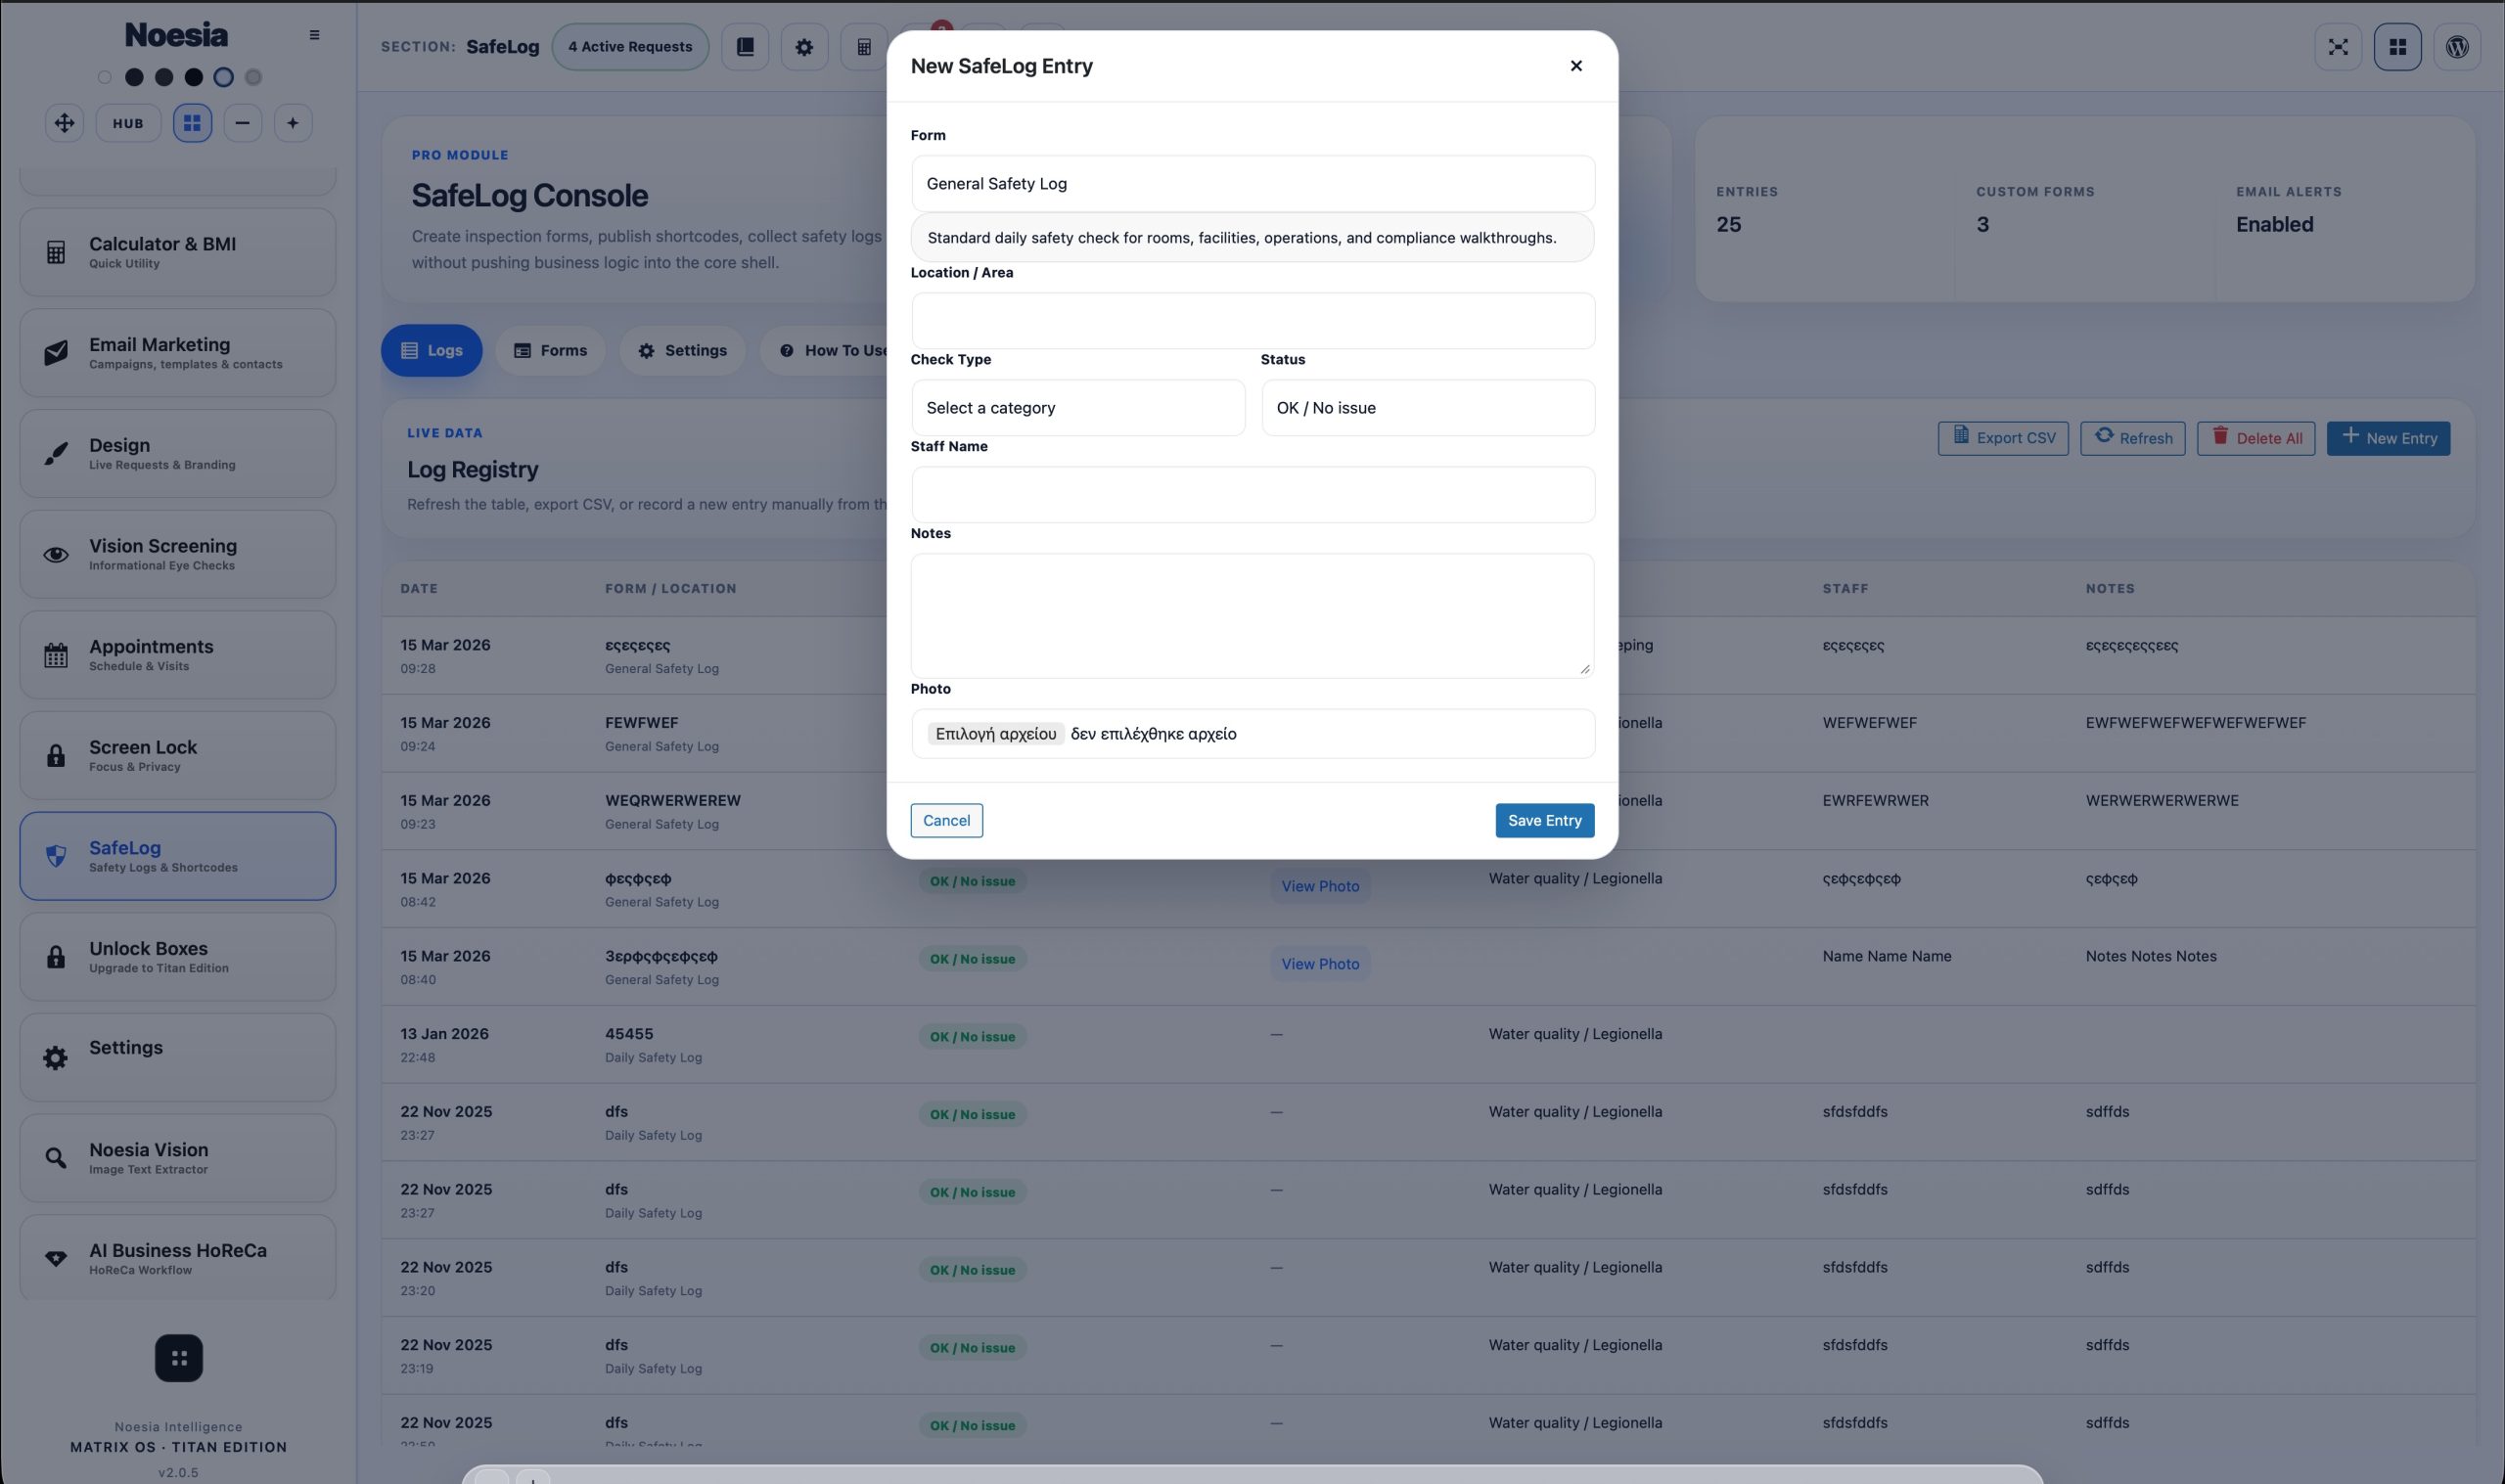This screenshot has width=2505, height=1484.
Task: Open Design module in sidebar
Action: [177, 454]
